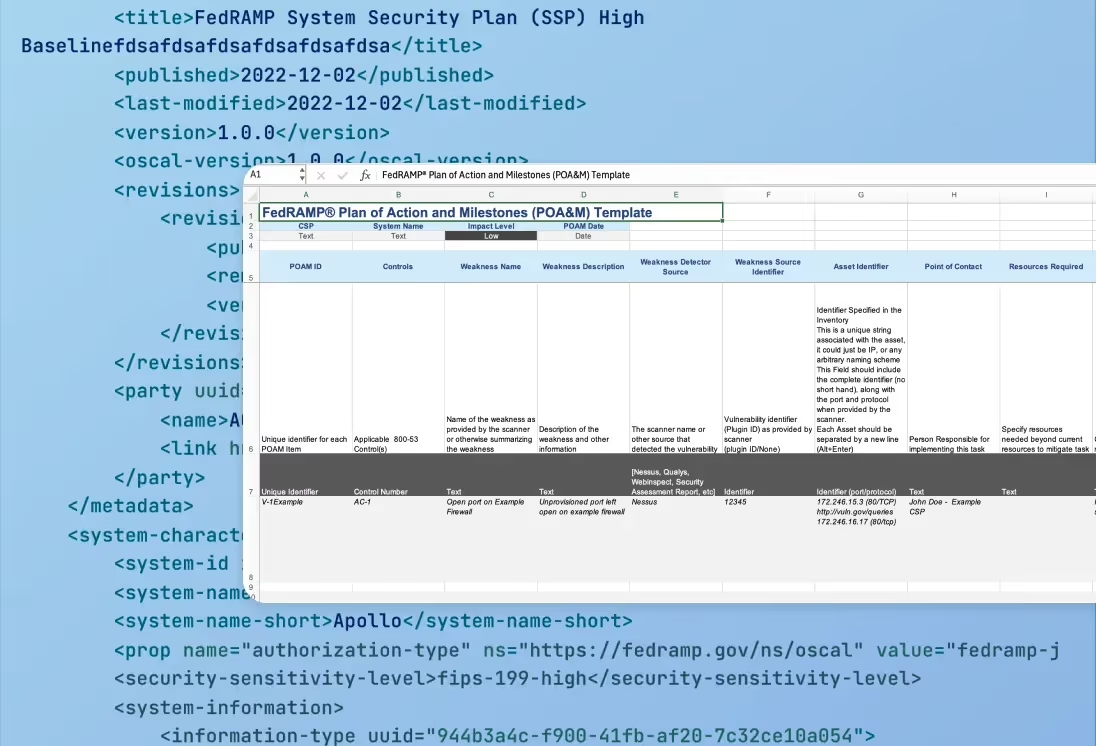Click the confirm checkmark icon in formula bar
The height and width of the screenshot is (746, 1096).
tap(342, 175)
